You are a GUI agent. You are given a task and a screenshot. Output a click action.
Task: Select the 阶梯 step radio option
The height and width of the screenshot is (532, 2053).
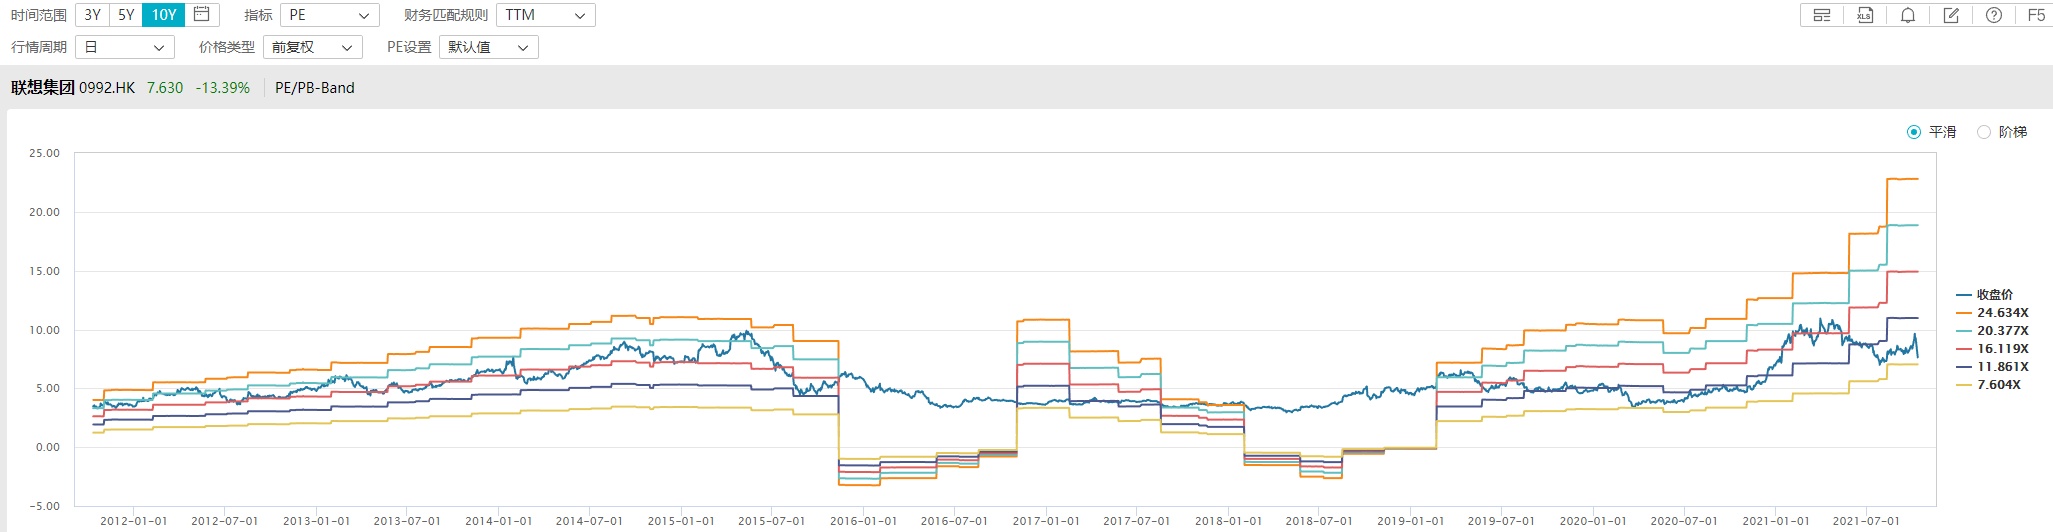click(1984, 132)
